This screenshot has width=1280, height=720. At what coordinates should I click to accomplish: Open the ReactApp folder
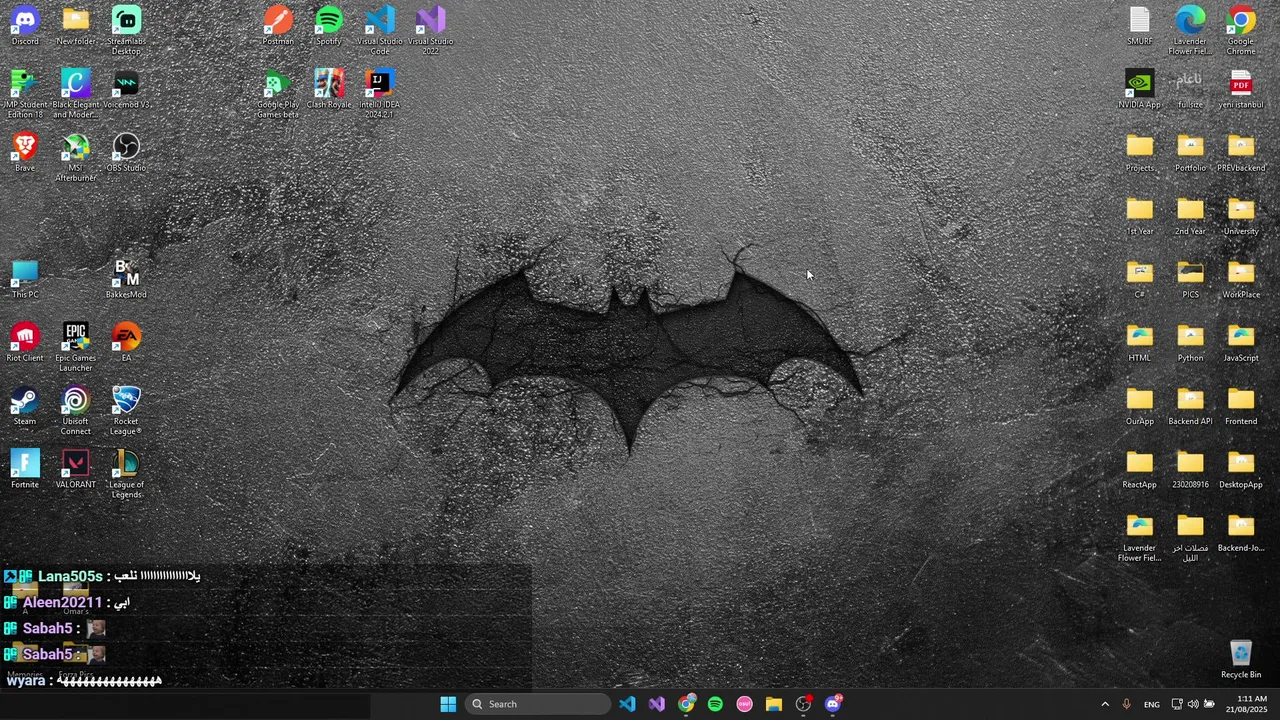[x=1140, y=469]
